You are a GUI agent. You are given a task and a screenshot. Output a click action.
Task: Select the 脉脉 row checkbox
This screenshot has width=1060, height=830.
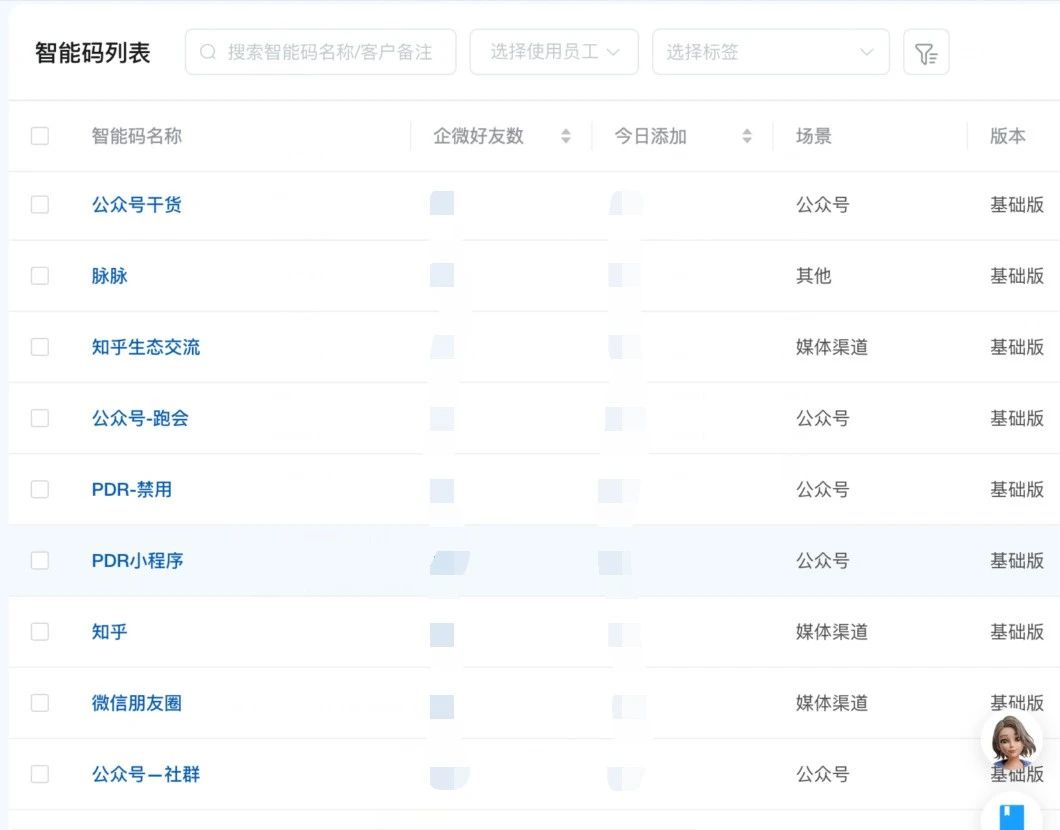40,276
